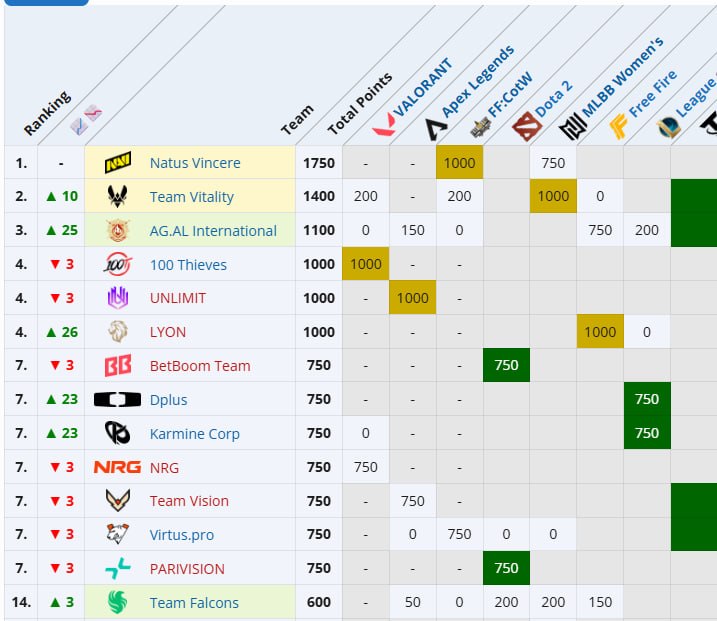Screen dimensions: 717x621
Task: Click the VALORANT game icon in header
Action: click(384, 124)
